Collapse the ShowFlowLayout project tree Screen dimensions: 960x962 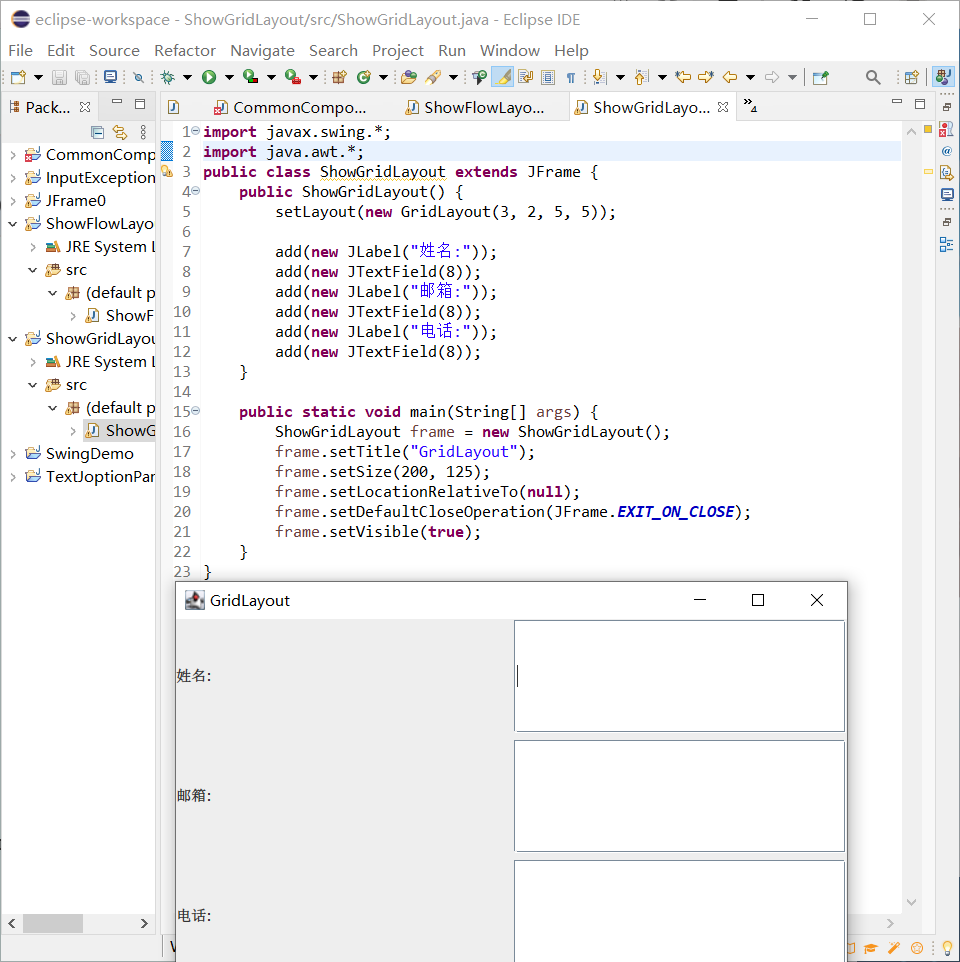click(x=12, y=224)
